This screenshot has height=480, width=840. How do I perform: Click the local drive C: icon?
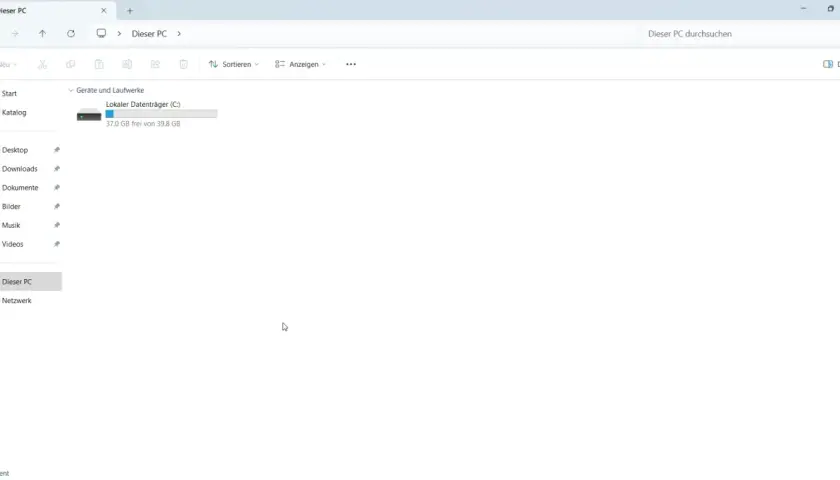coord(89,114)
